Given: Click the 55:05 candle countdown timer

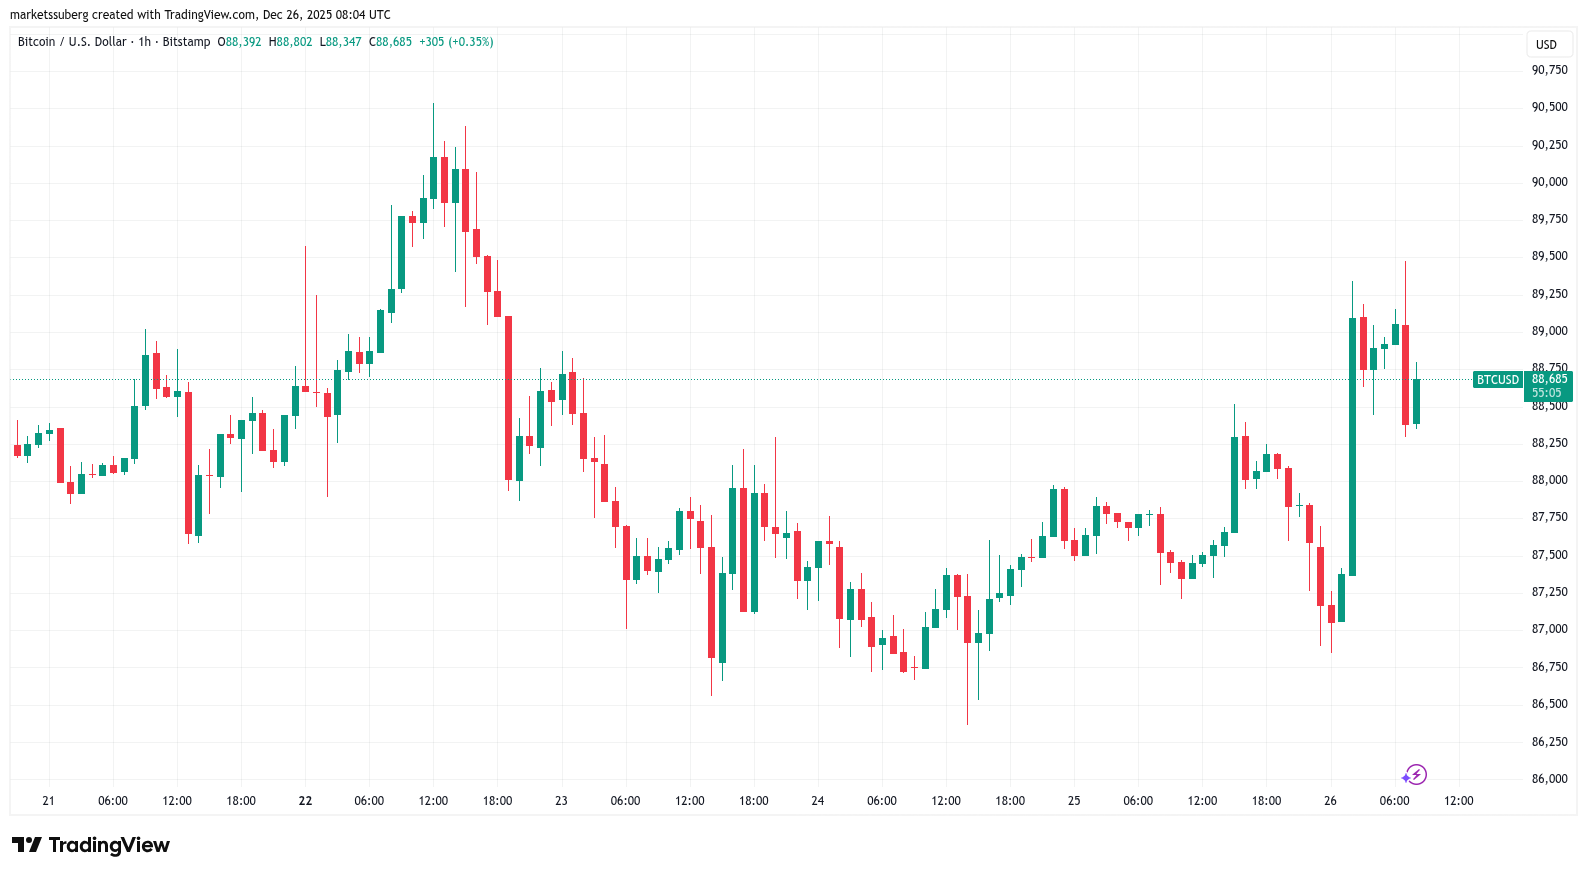Looking at the screenshot, I should pos(1546,393).
